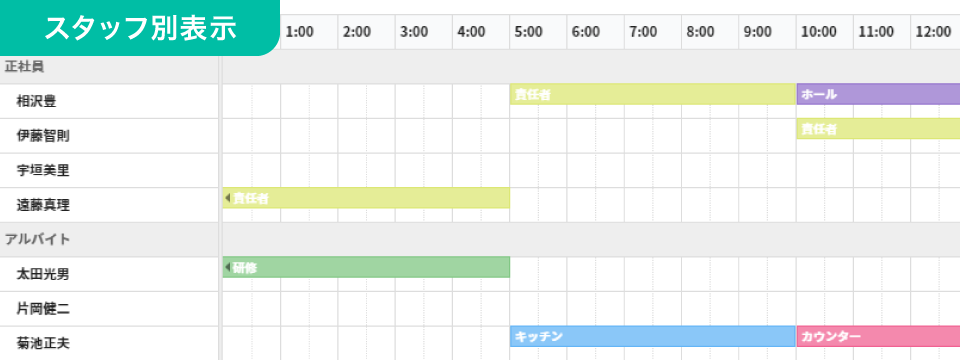This screenshot has height=360, width=960.
Task: Select staff member 片岡健二
Action: coord(43,309)
